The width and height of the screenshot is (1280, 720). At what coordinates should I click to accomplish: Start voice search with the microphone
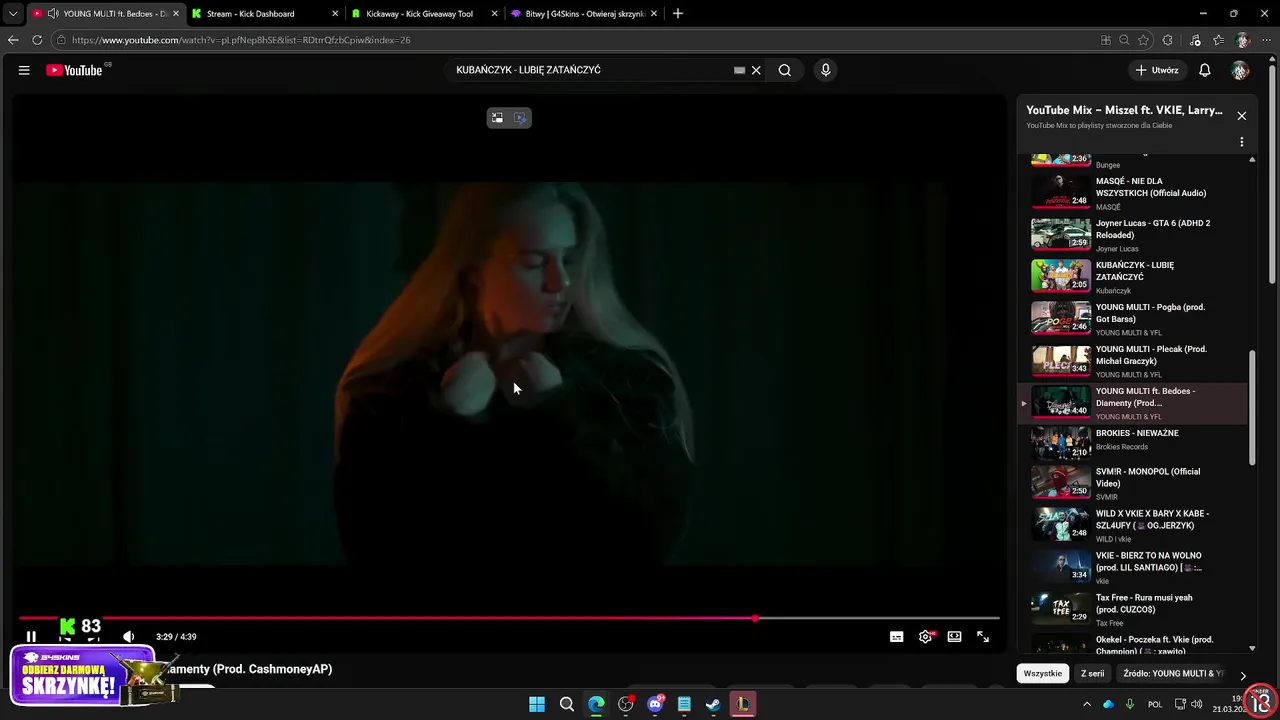pos(825,70)
